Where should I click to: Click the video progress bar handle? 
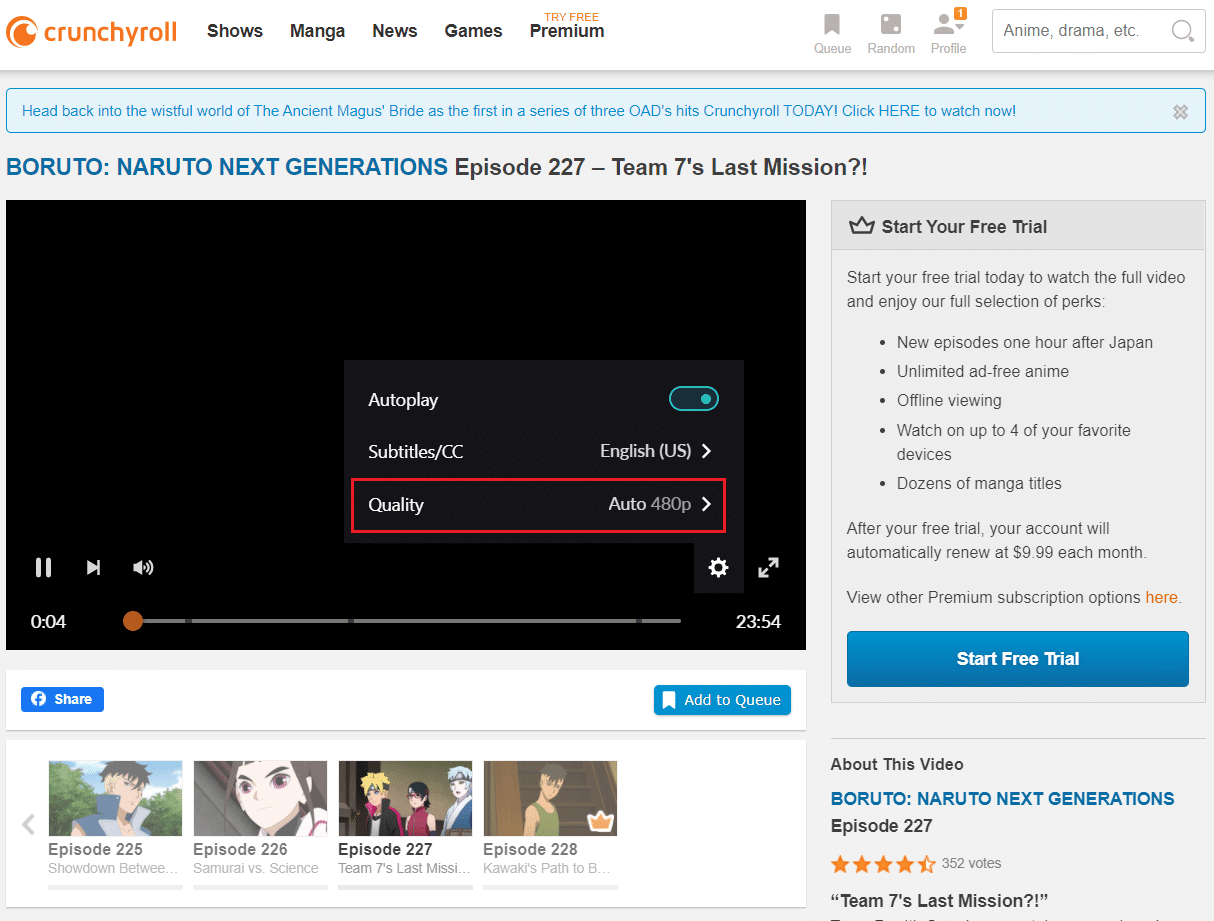coord(133,621)
